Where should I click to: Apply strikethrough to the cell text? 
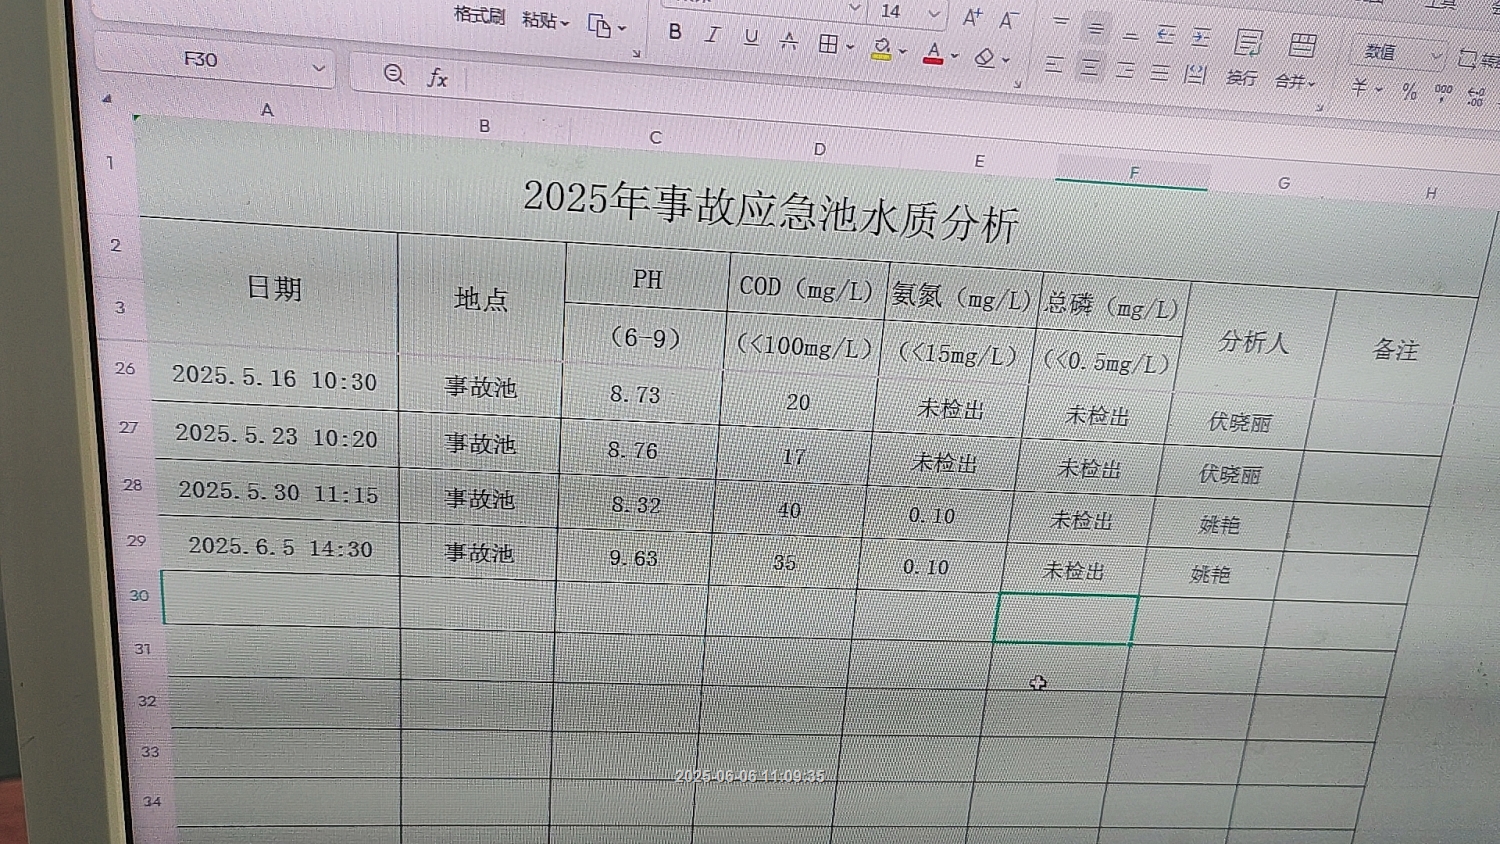pos(789,41)
